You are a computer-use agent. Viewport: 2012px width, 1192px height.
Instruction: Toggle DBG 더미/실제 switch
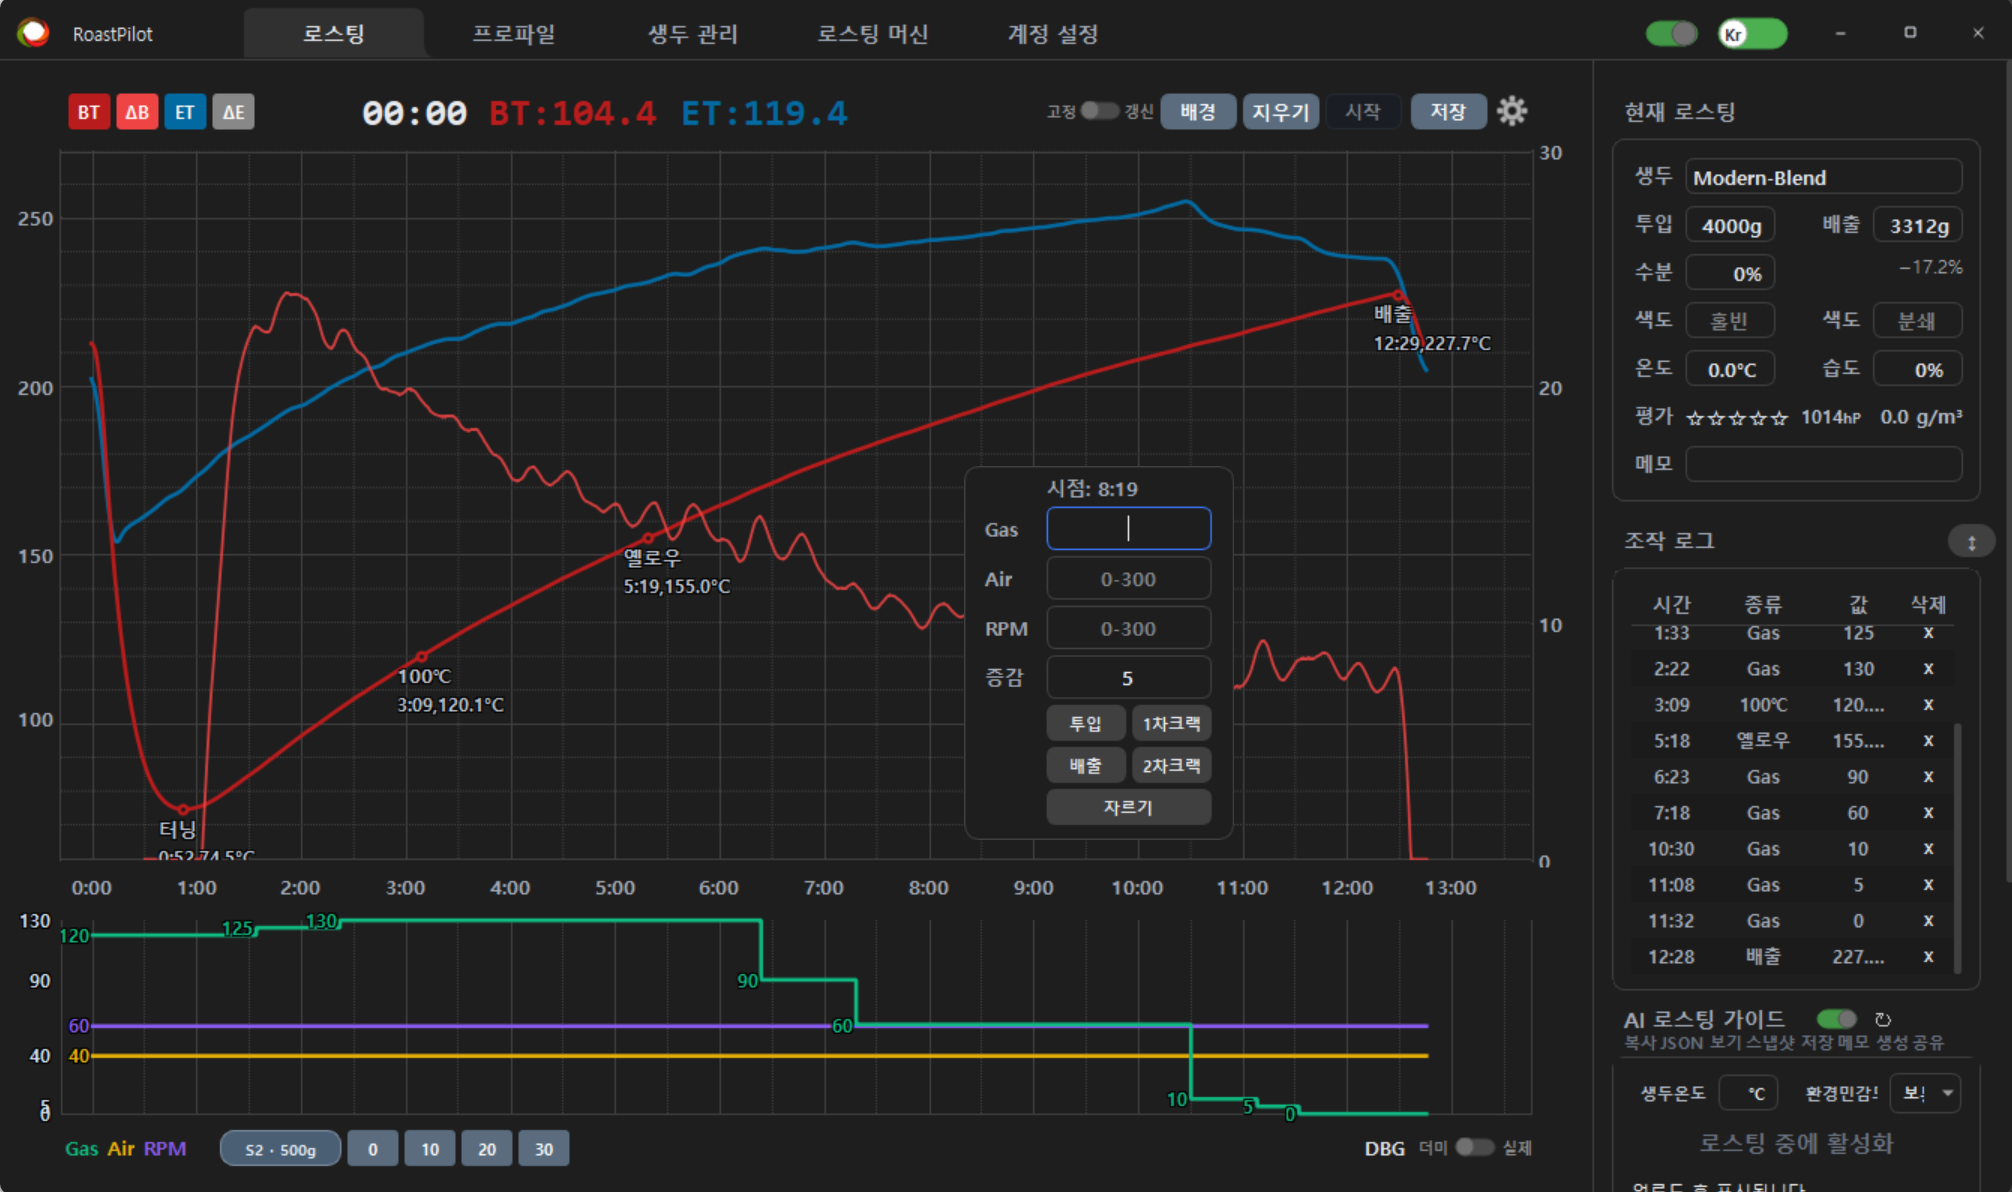[1474, 1147]
